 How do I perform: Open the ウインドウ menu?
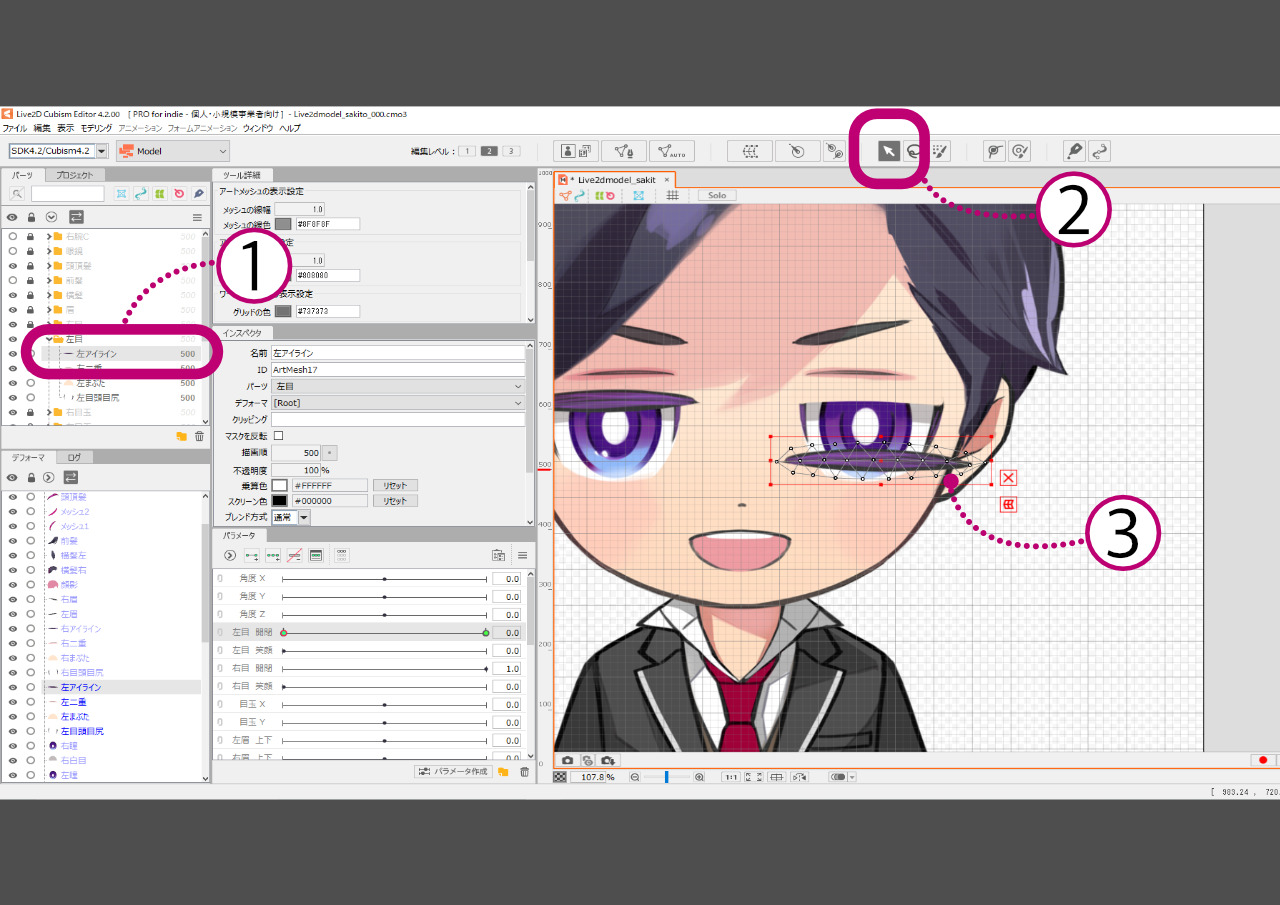pyautogui.click(x=258, y=128)
